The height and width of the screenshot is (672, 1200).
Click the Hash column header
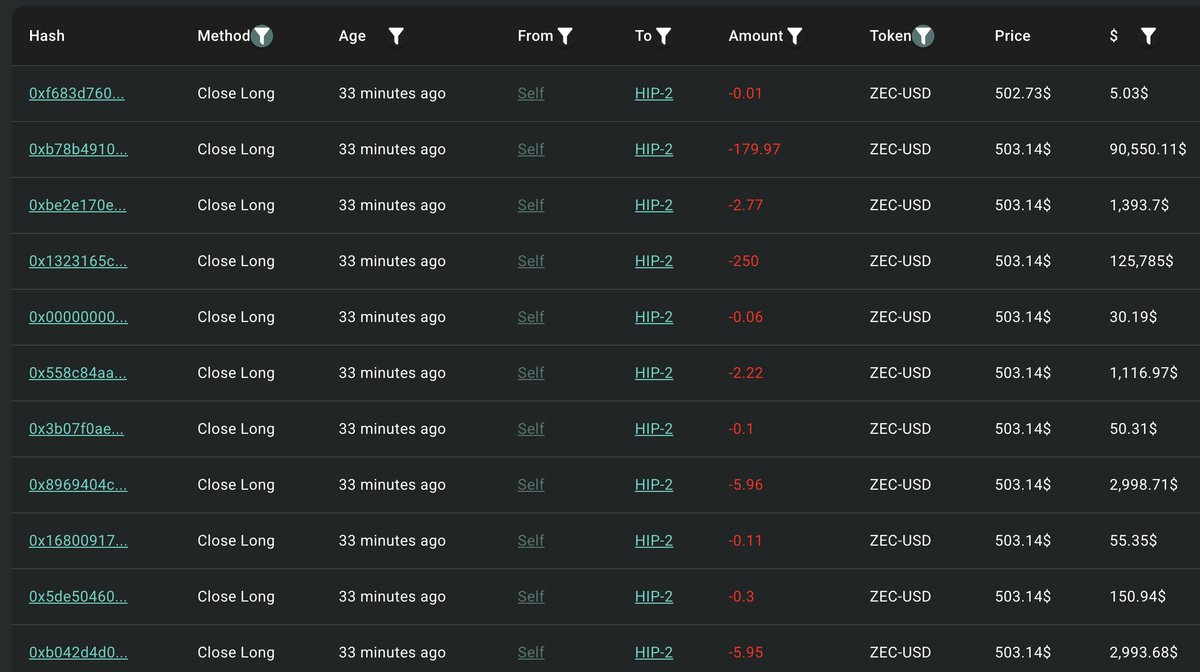click(47, 36)
